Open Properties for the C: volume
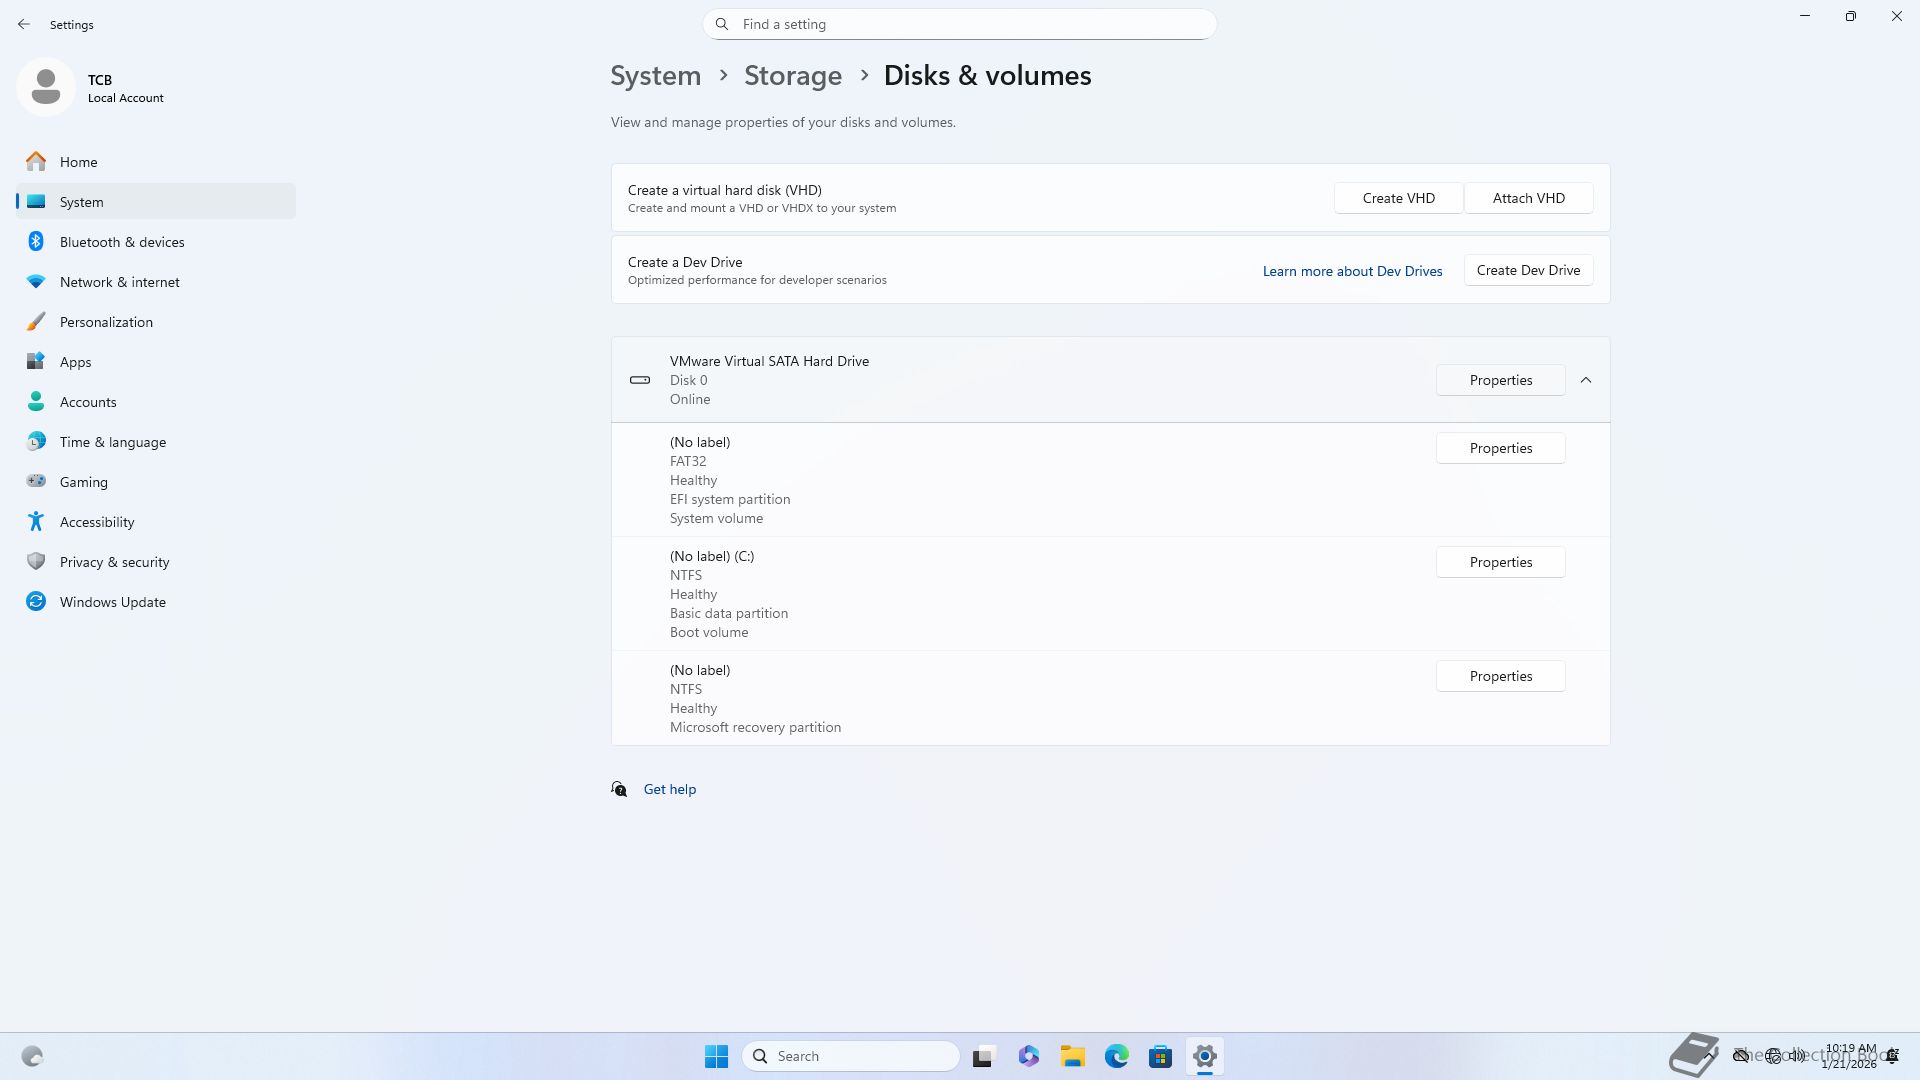Image resolution: width=1920 pixels, height=1080 pixels. tap(1500, 562)
